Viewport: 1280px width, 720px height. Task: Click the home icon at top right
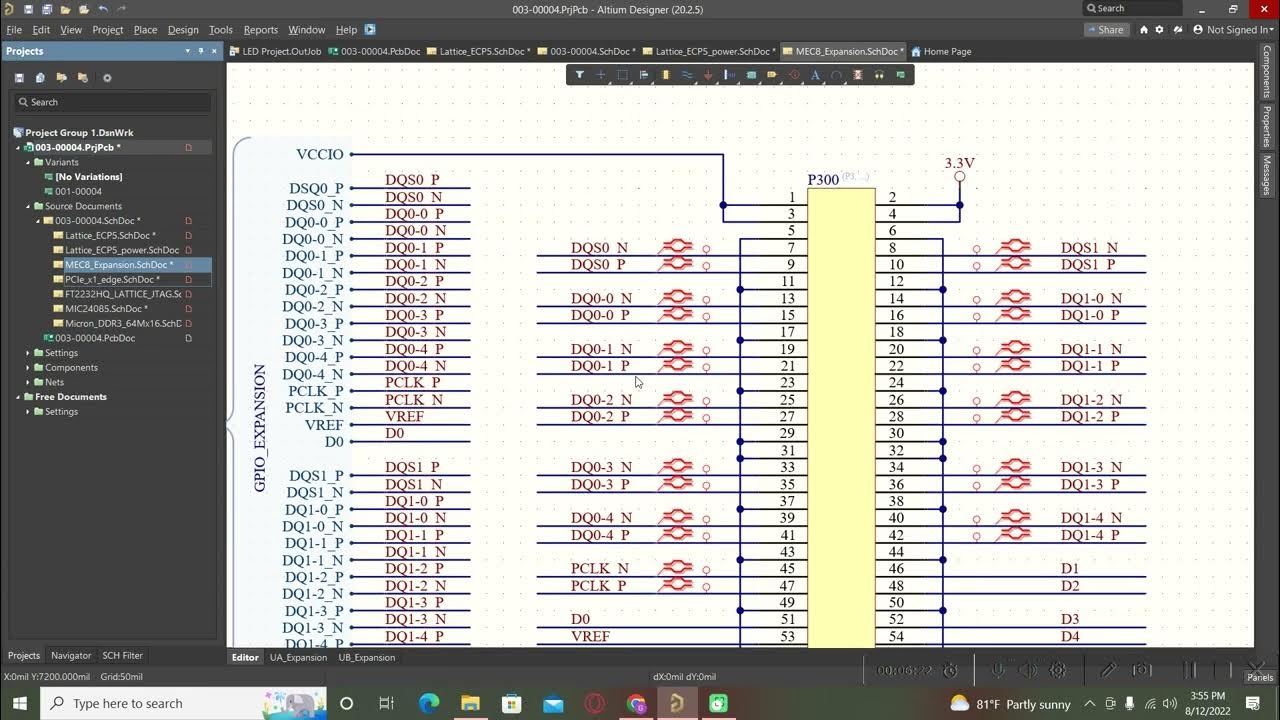[x=1144, y=30]
